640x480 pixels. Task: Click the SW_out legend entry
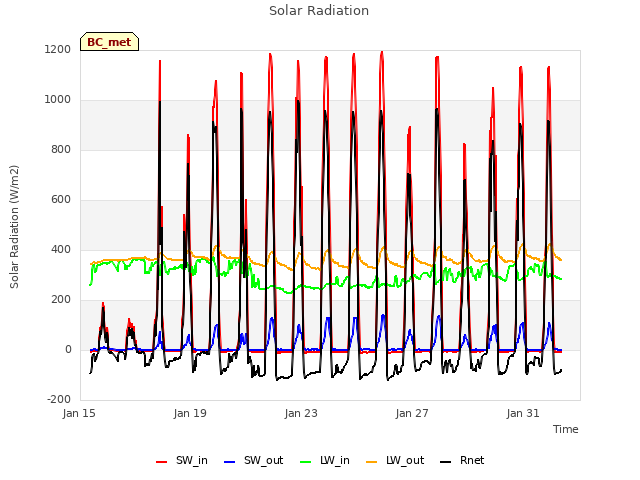click(x=253, y=461)
